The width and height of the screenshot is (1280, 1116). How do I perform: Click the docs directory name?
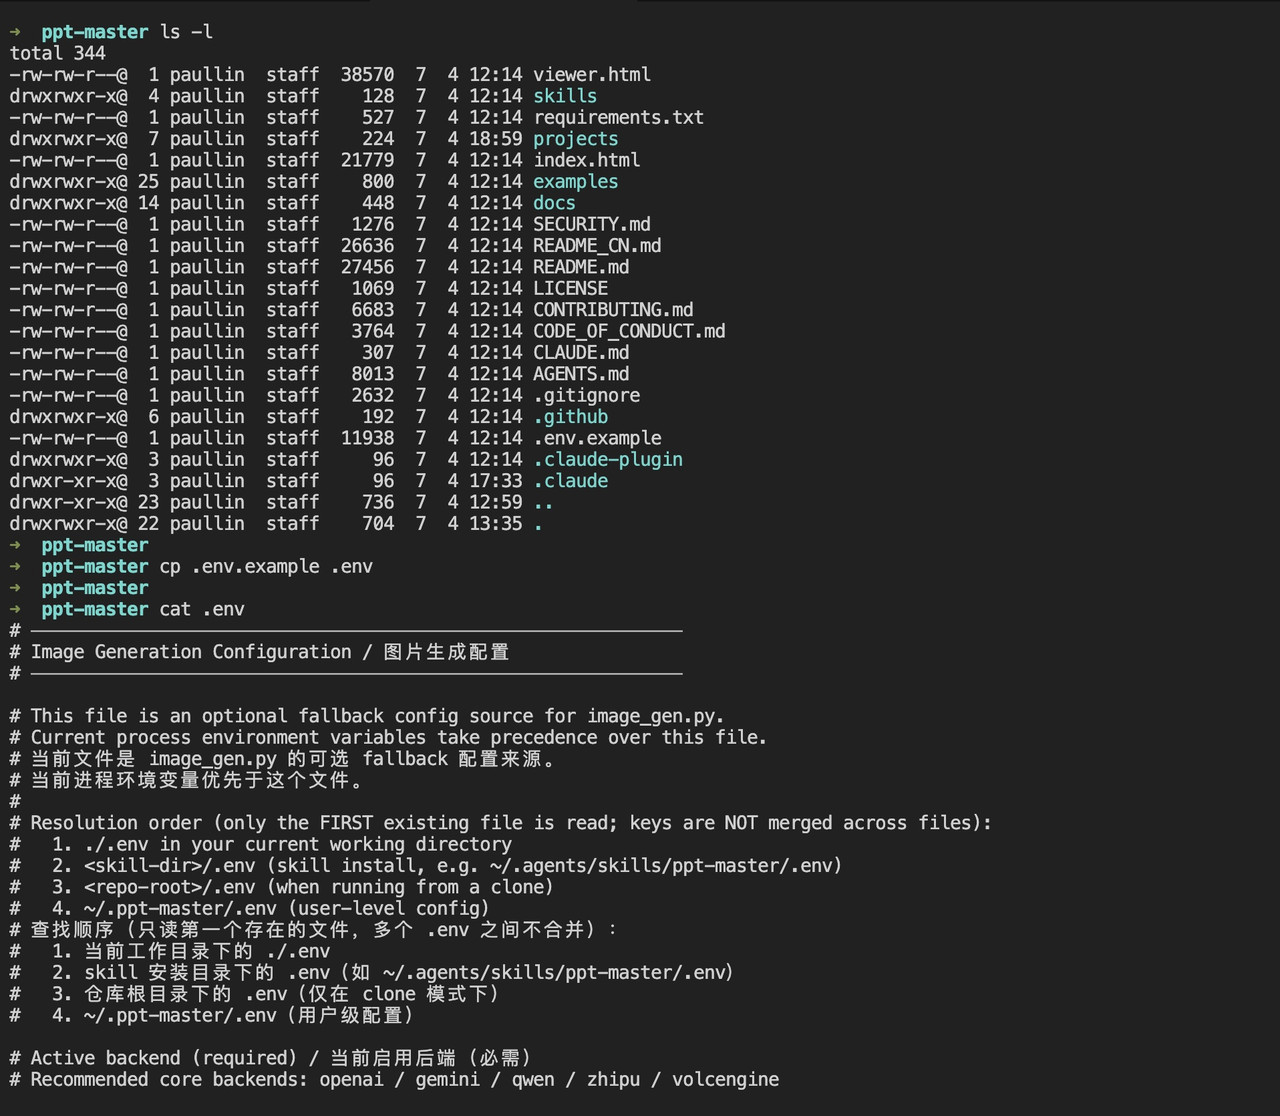(554, 203)
